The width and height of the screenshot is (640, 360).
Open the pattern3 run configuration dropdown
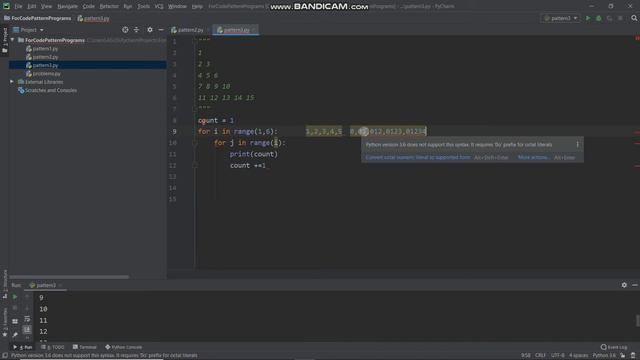[561, 18]
